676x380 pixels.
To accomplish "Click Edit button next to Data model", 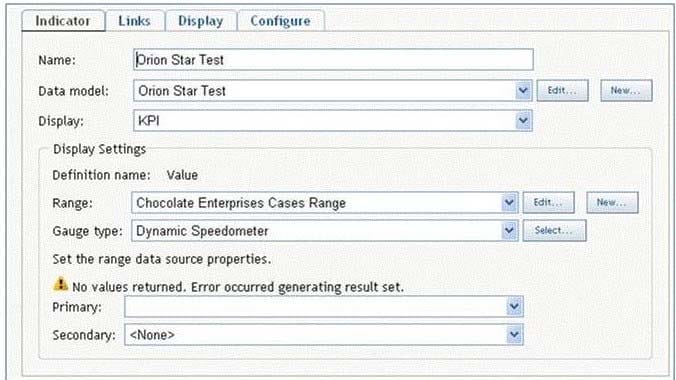I will (562, 91).
